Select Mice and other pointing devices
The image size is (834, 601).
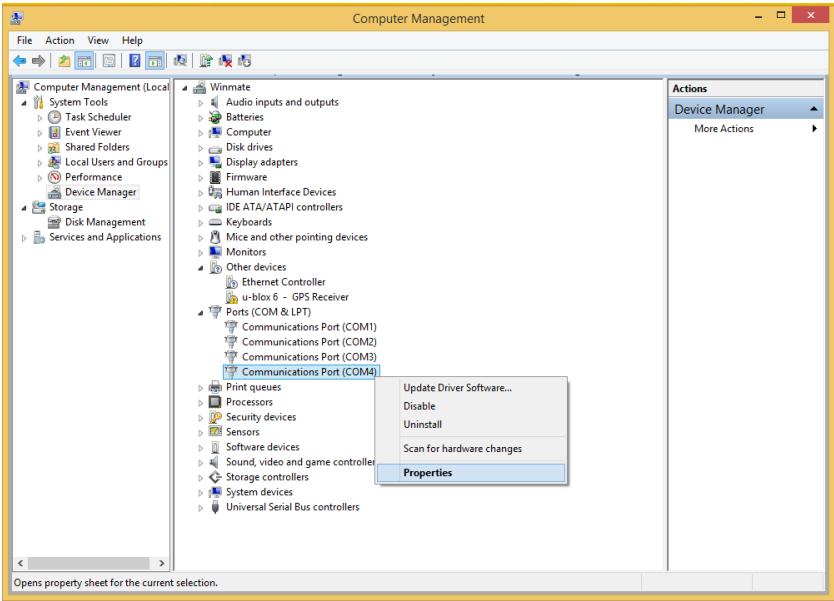tap(297, 237)
